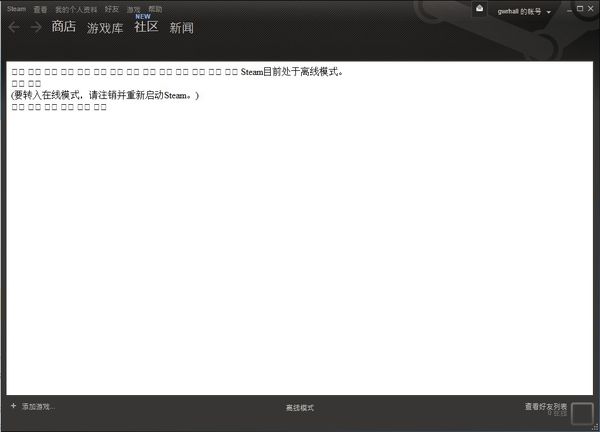Click the 离线模式 status text
600x432 pixels.
(300, 408)
